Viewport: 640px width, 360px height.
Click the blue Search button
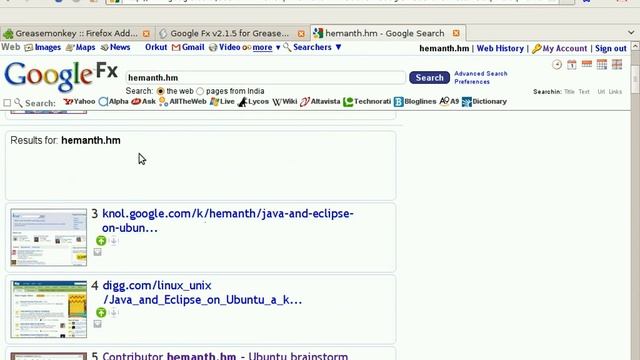(429, 78)
